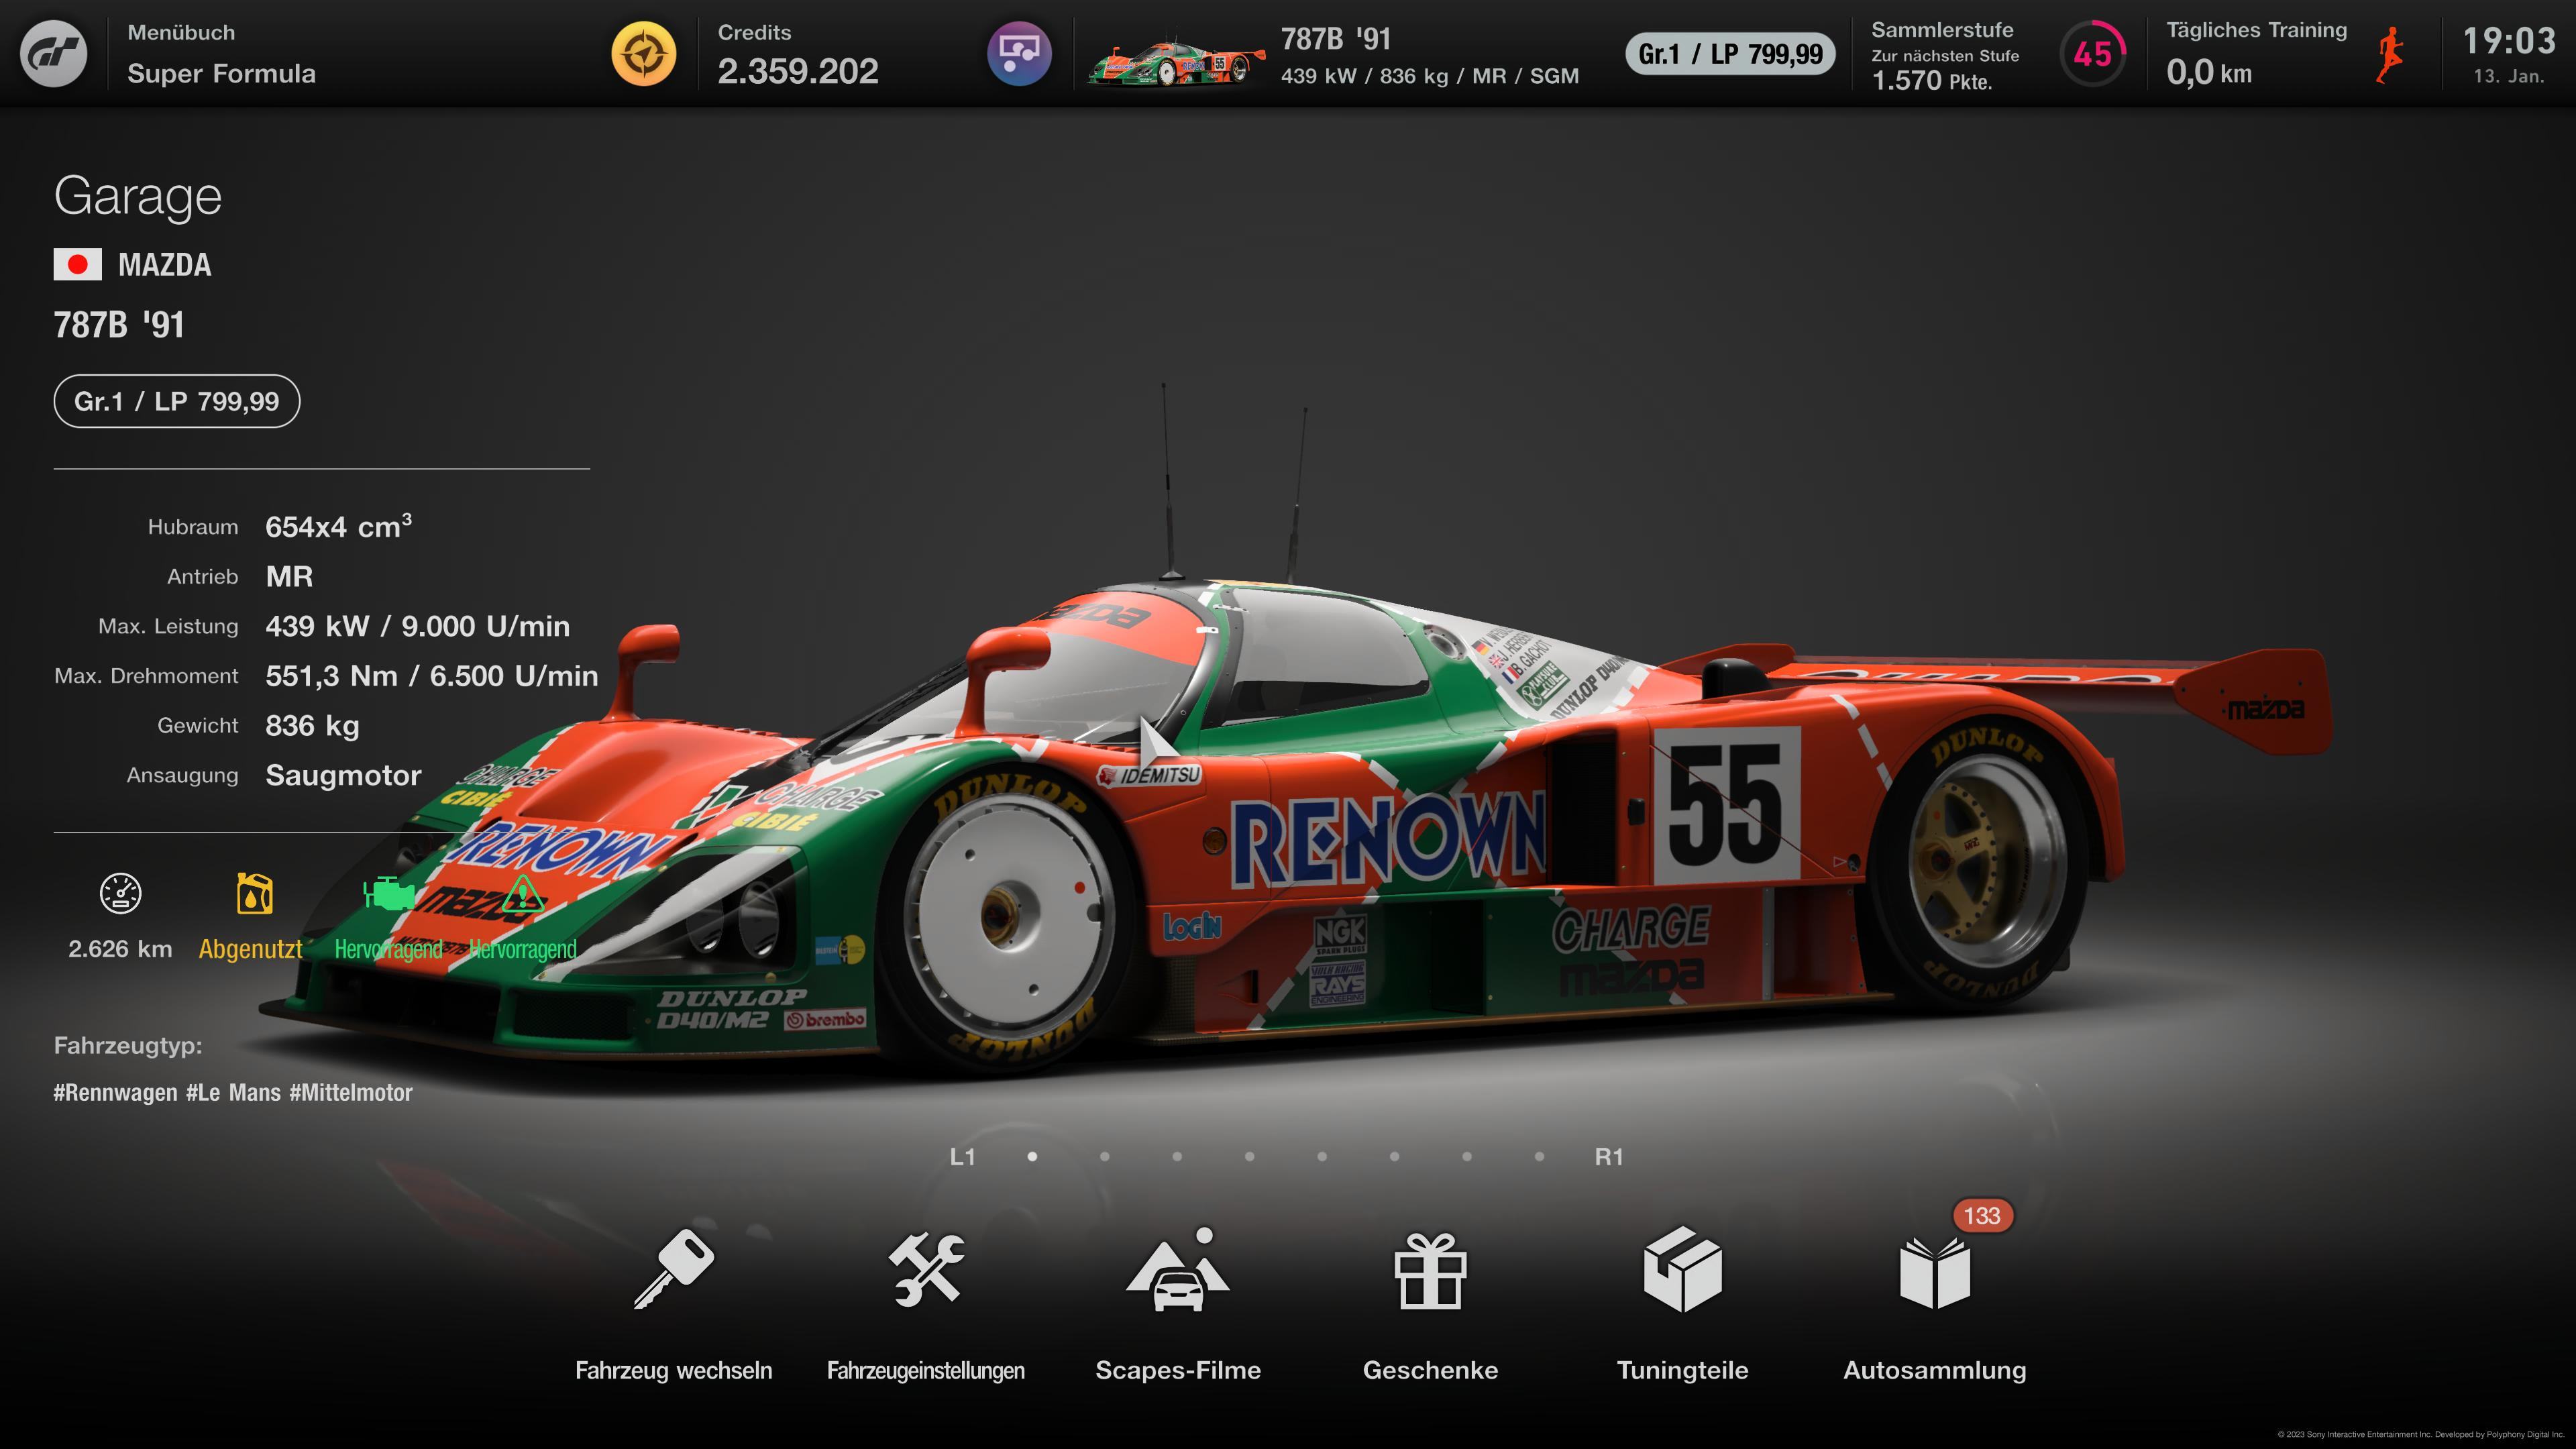2576x1449 pixels.
Task: Open Geschenke gift box icon
Action: tap(1430, 1271)
